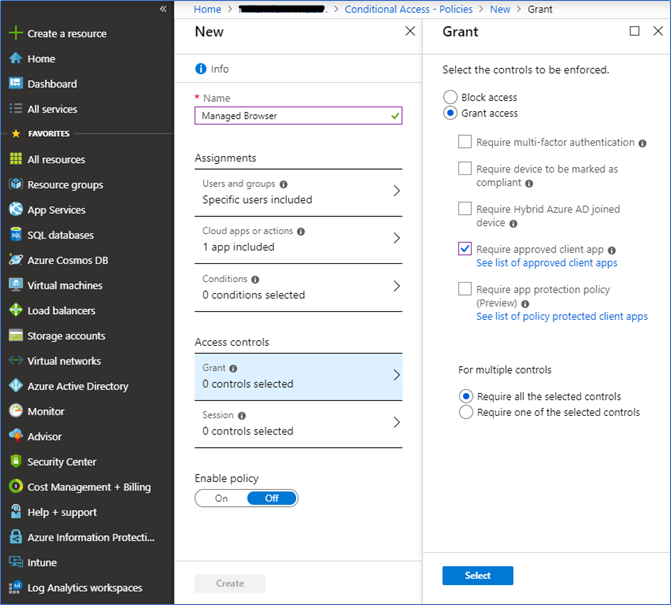Image resolution: width=671 pixels, height=605 pixels.
Task: Close the New policy pane
Action: pos(410,31)
